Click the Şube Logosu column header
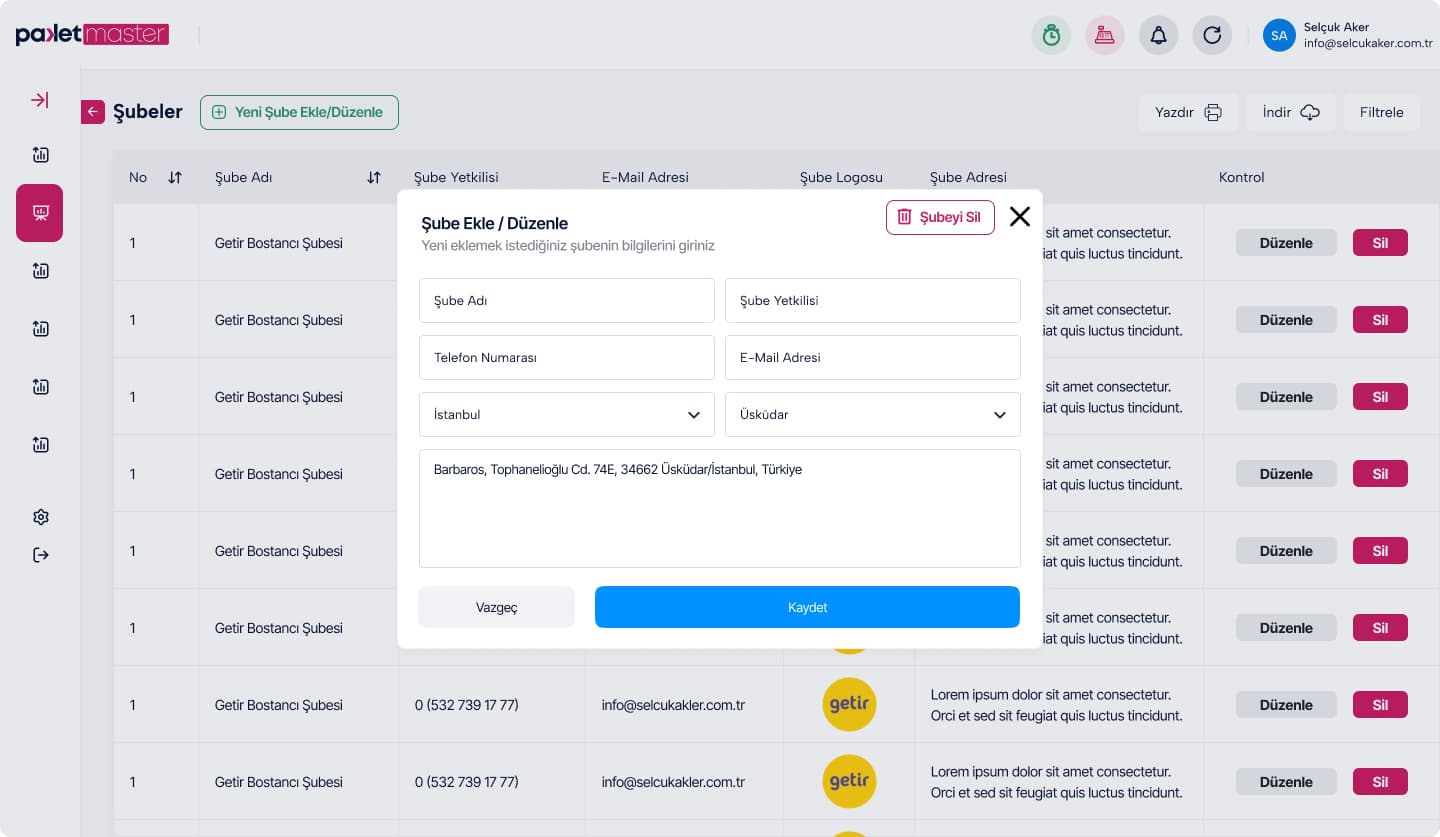This screenshot has height=837, width=1440. tap(841, 177)
